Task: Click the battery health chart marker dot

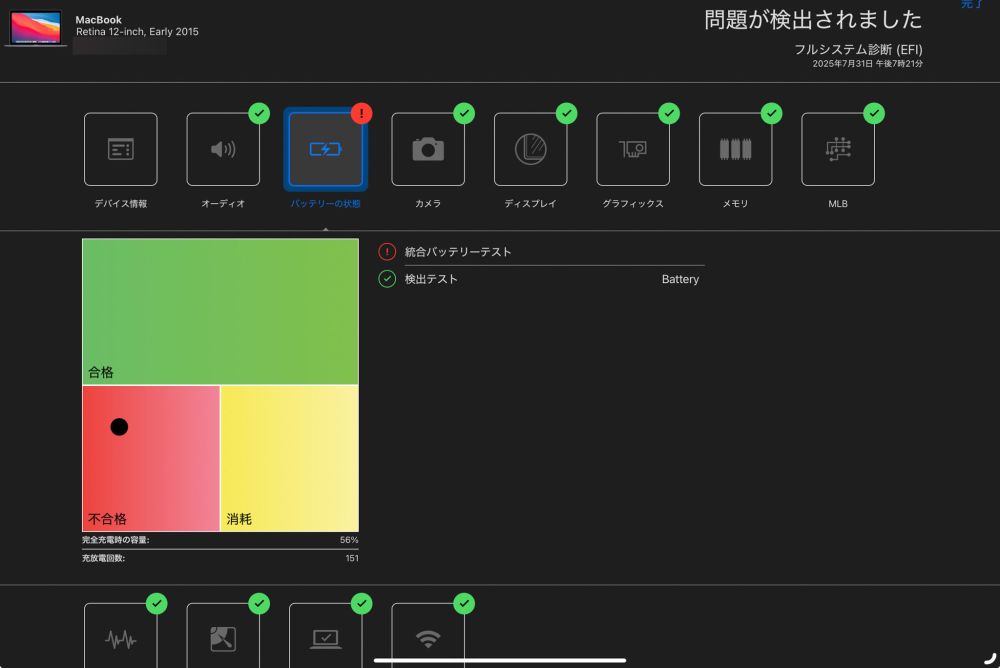Action: [x=119, y=426]
